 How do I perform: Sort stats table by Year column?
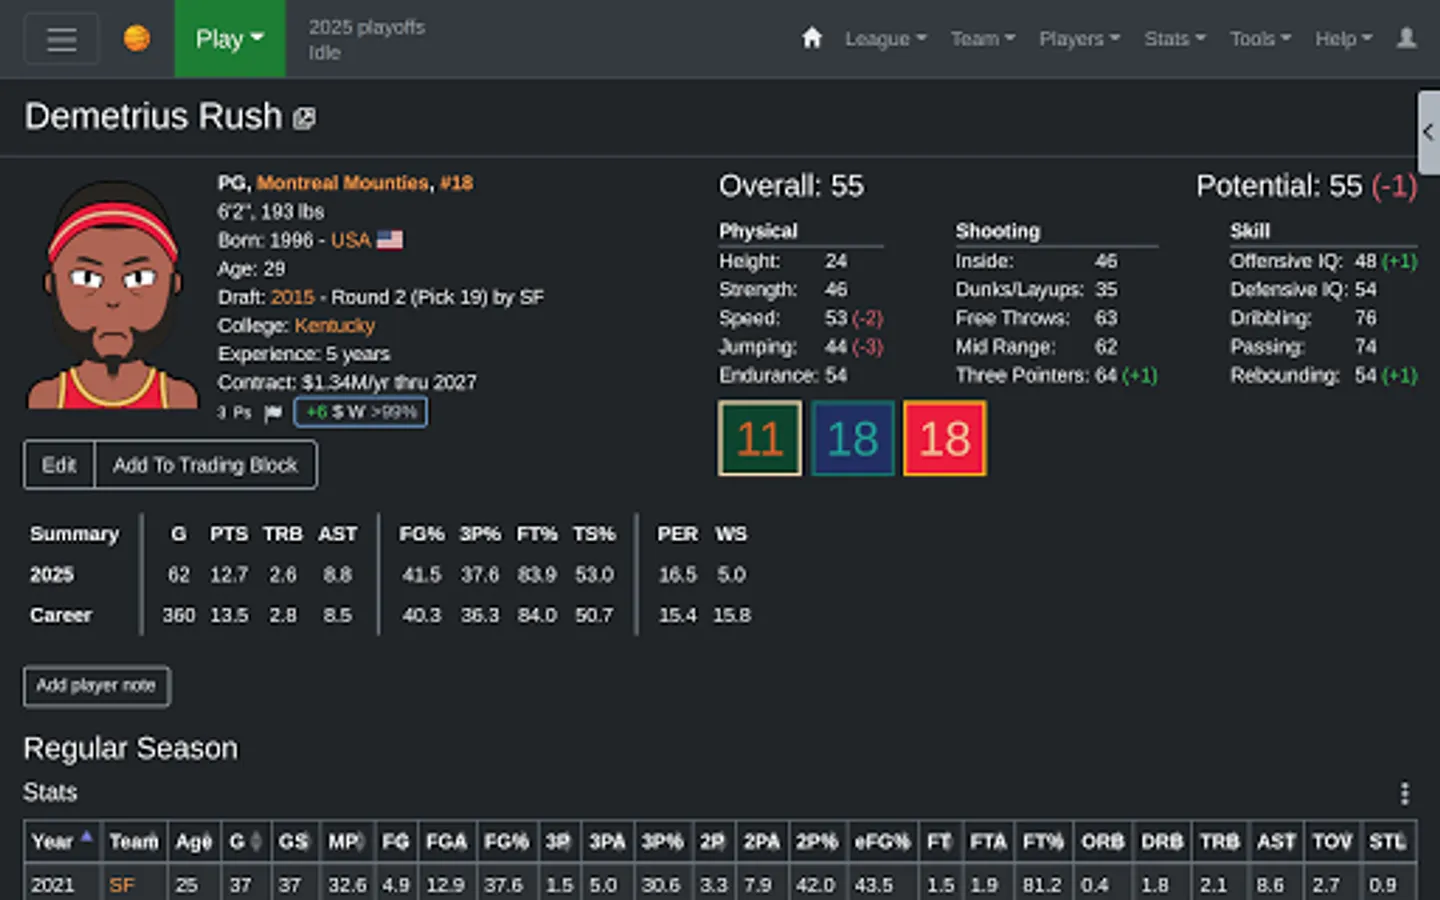point(62,842)
